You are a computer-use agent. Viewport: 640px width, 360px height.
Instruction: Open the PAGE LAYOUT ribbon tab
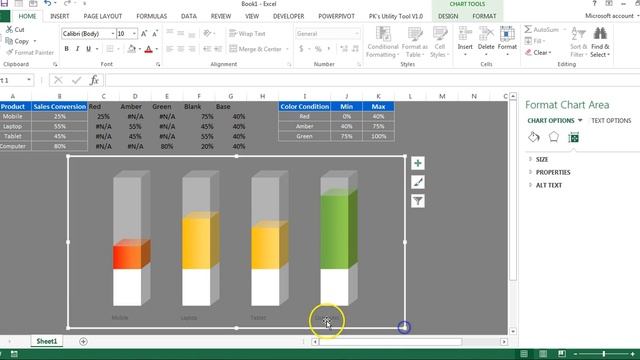pyautogui.click(x=102, y=16)
